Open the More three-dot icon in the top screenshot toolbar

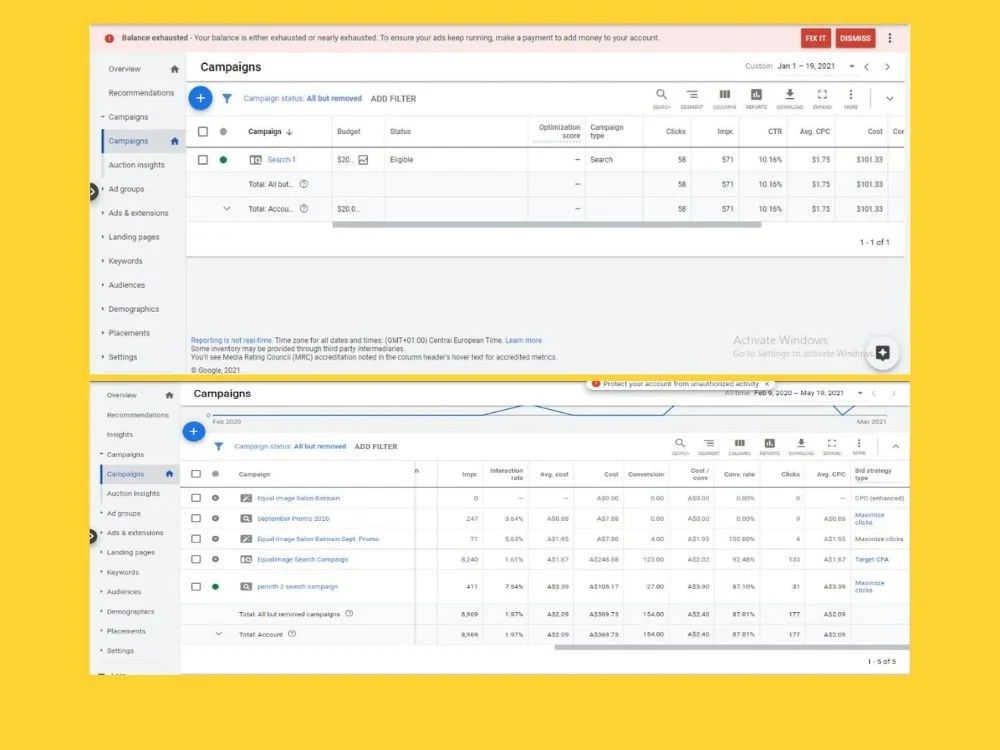point(851,94)
